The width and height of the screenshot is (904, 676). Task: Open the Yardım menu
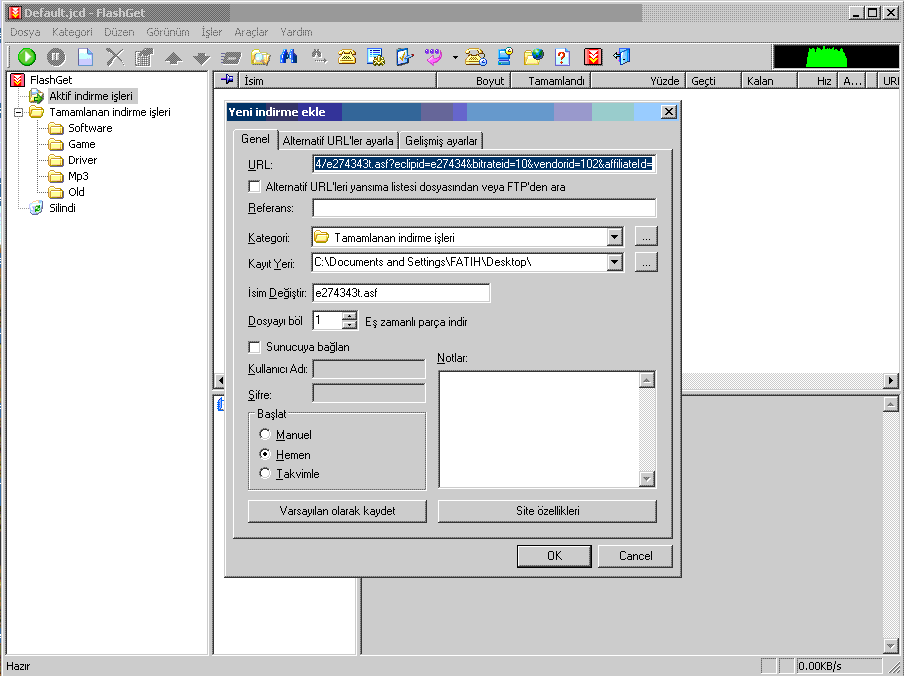[x=296, y=32]
